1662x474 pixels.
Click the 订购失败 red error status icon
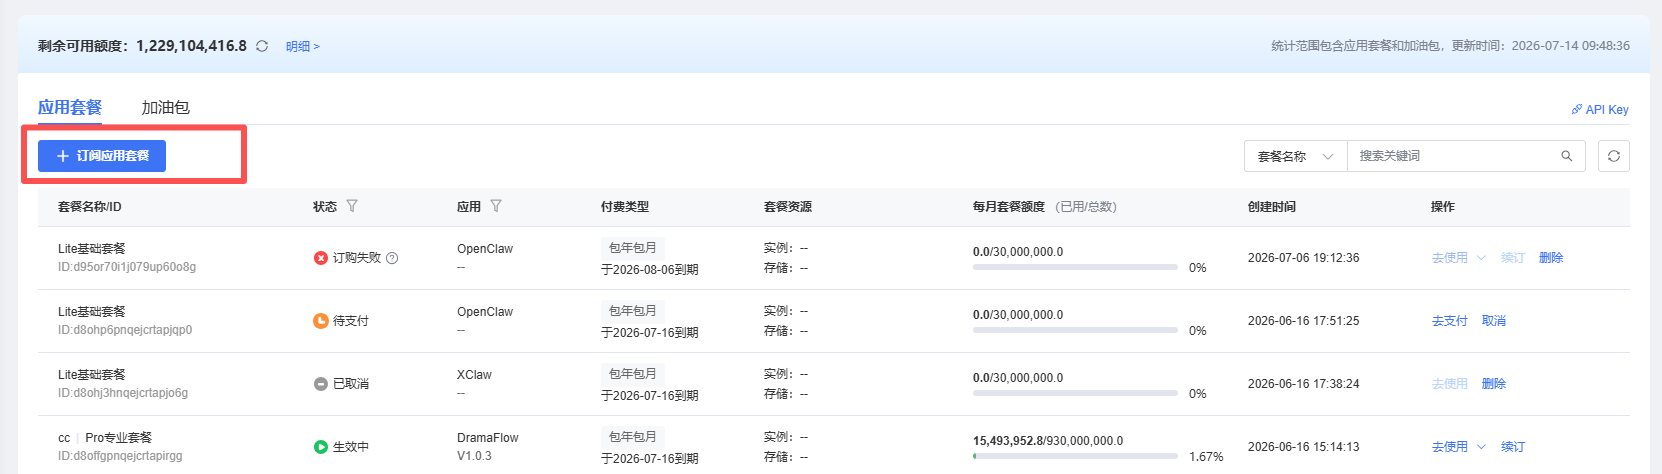[x=321, y=258]
